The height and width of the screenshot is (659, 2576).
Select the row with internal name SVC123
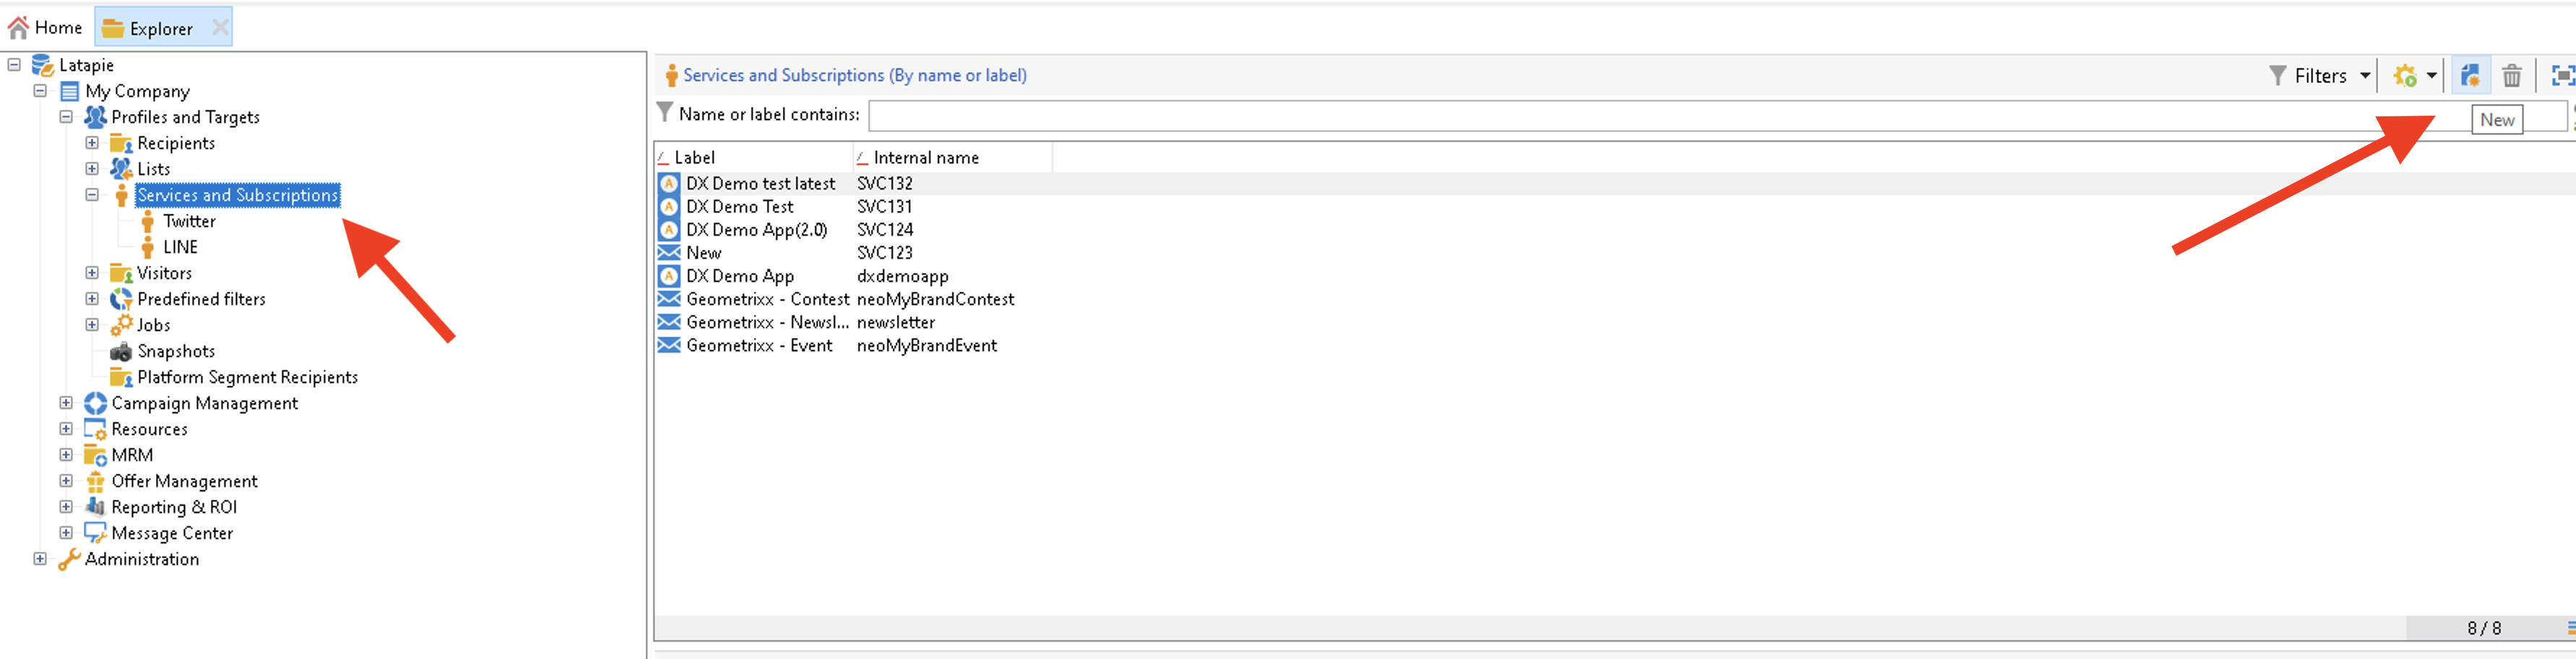coord(1614,253)
